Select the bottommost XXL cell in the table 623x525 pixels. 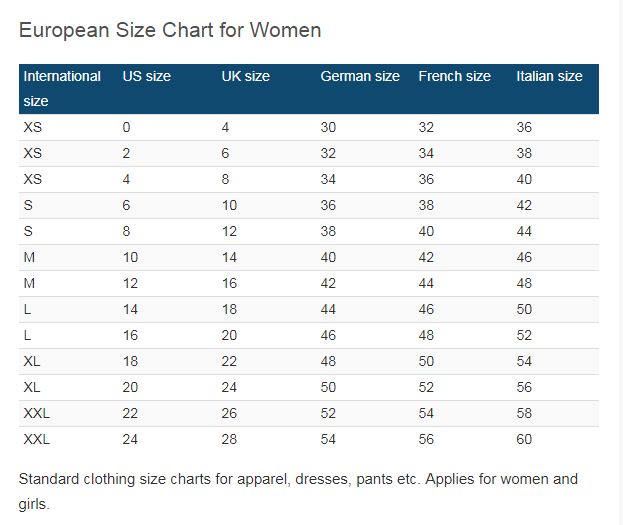[x=36, y=440]
